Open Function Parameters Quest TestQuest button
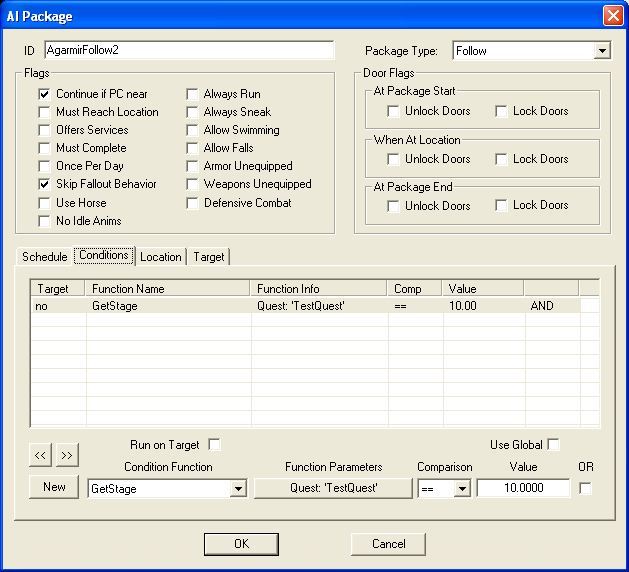 click(x=333, y=488)
